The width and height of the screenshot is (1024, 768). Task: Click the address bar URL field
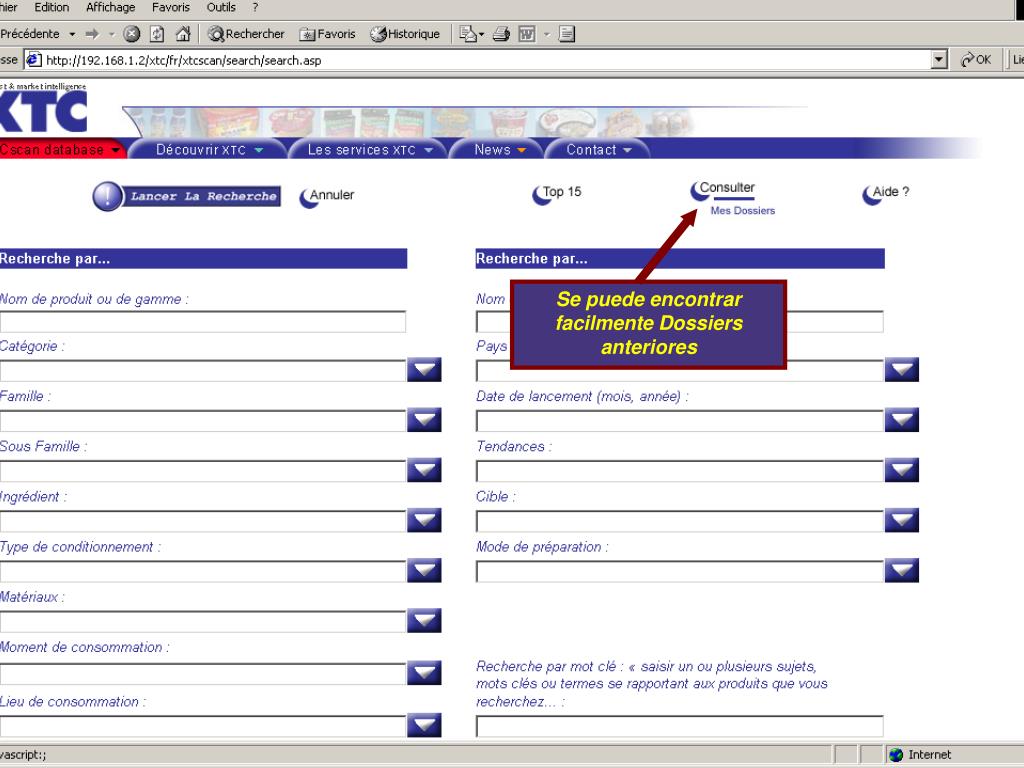477,60
